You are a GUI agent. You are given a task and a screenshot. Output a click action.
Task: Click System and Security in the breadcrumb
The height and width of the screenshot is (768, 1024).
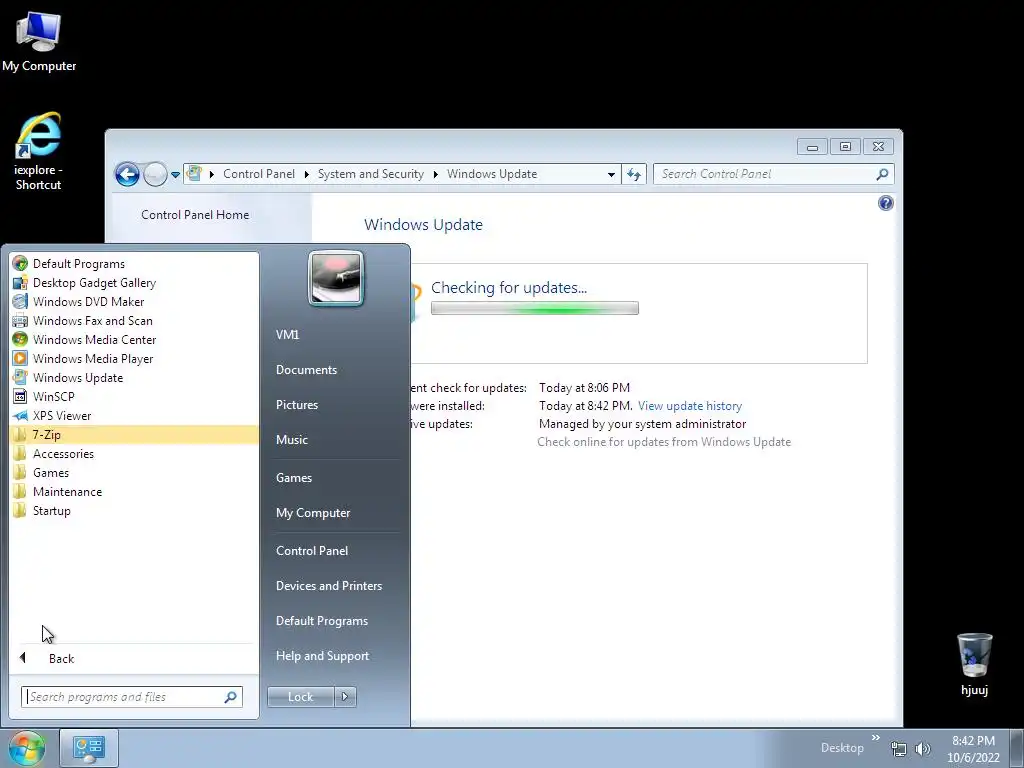pyautogui.click(x=370, y=174)
